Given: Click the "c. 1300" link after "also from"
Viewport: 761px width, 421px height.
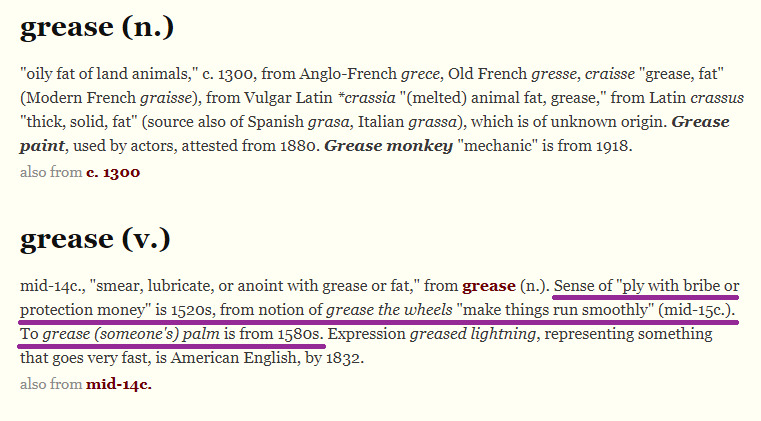Looking at the screenshot, I should click(113, 172).
